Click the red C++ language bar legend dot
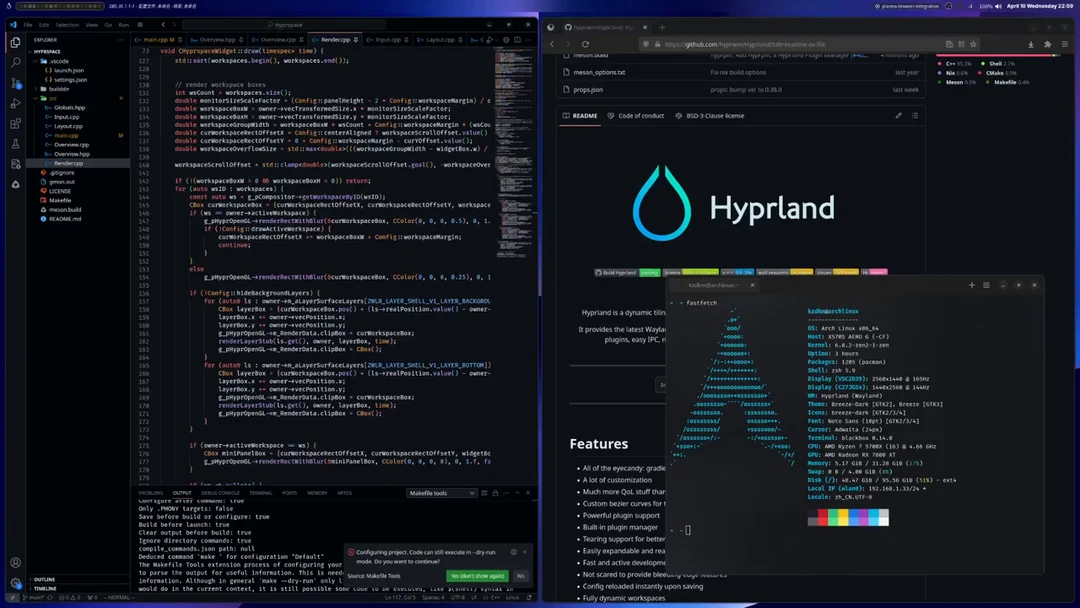 (939, 63)
